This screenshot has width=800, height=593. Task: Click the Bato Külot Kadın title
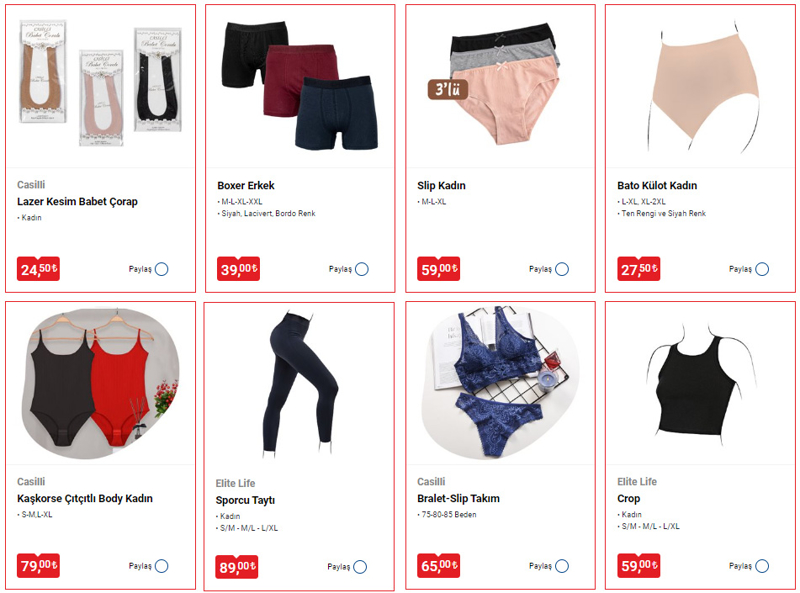coord(657,185)
